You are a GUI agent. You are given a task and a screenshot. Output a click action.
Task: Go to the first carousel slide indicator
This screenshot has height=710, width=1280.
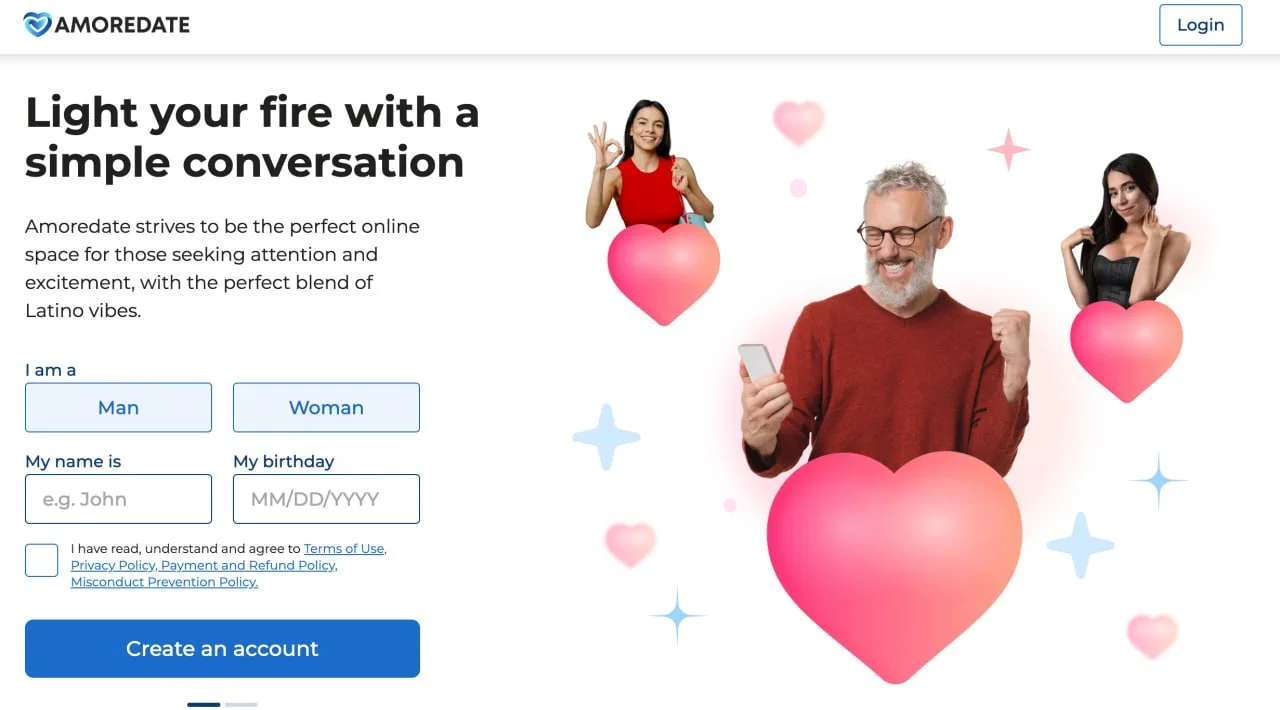click(x=203, y=705)
